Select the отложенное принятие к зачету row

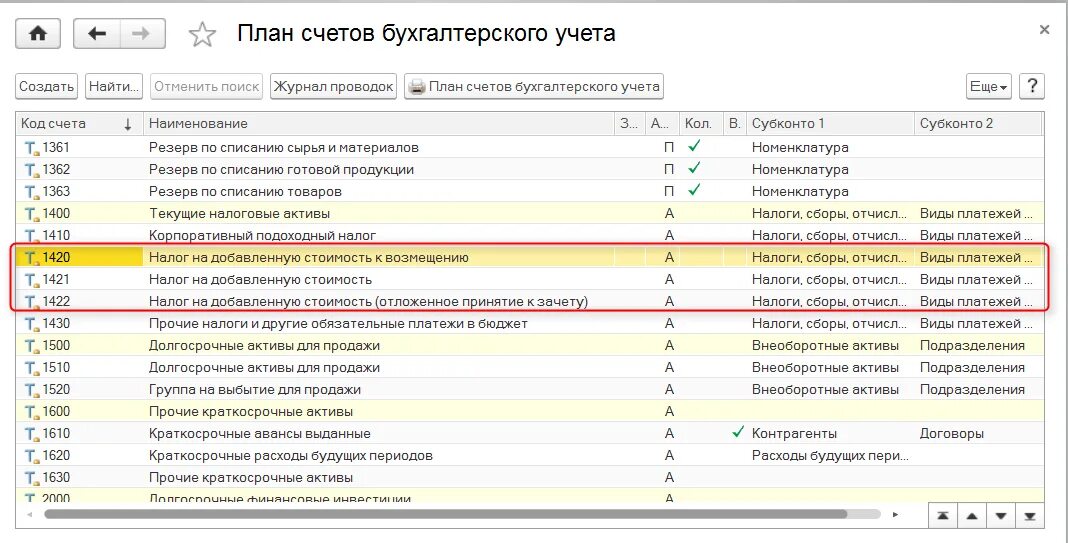click(x=368, y=301)
